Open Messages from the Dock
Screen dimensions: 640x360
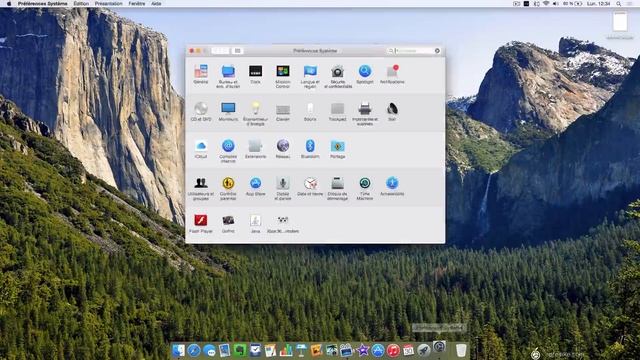click(209, 350)
